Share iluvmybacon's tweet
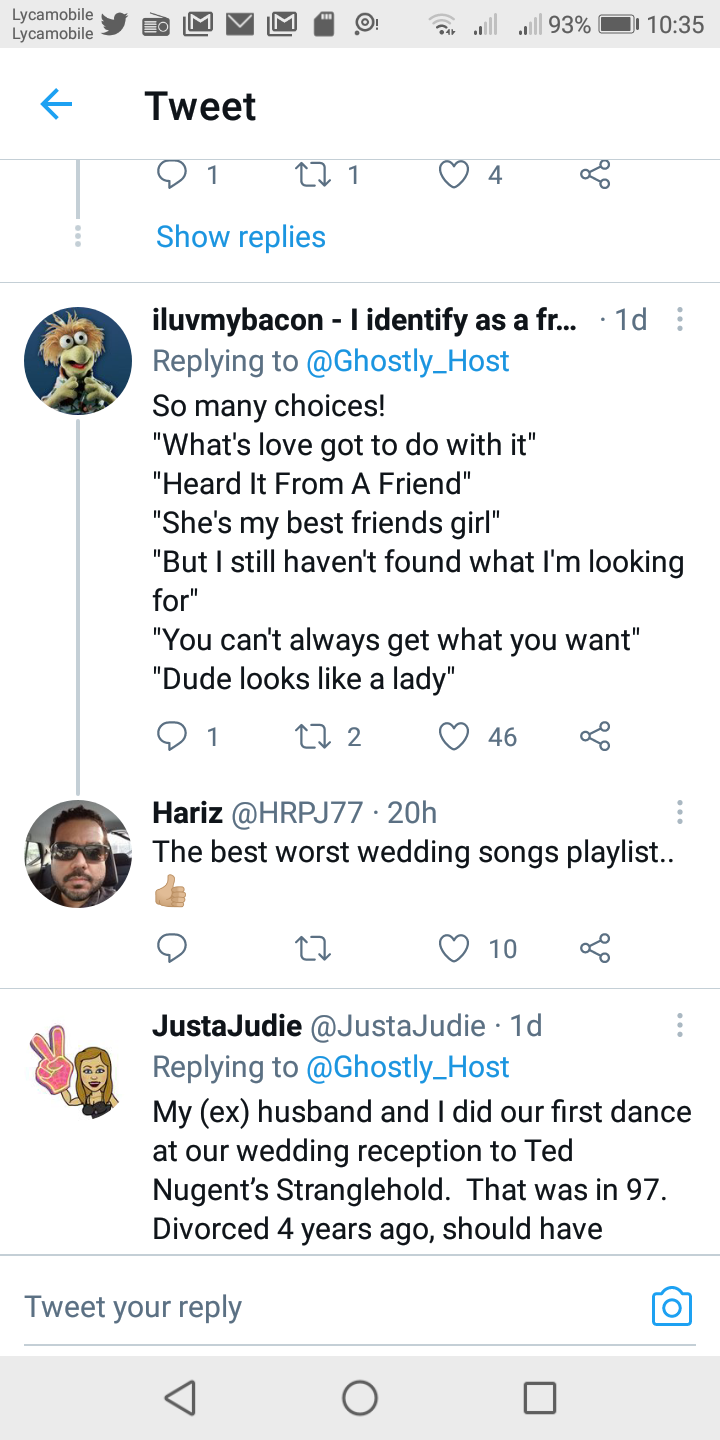 595,737
